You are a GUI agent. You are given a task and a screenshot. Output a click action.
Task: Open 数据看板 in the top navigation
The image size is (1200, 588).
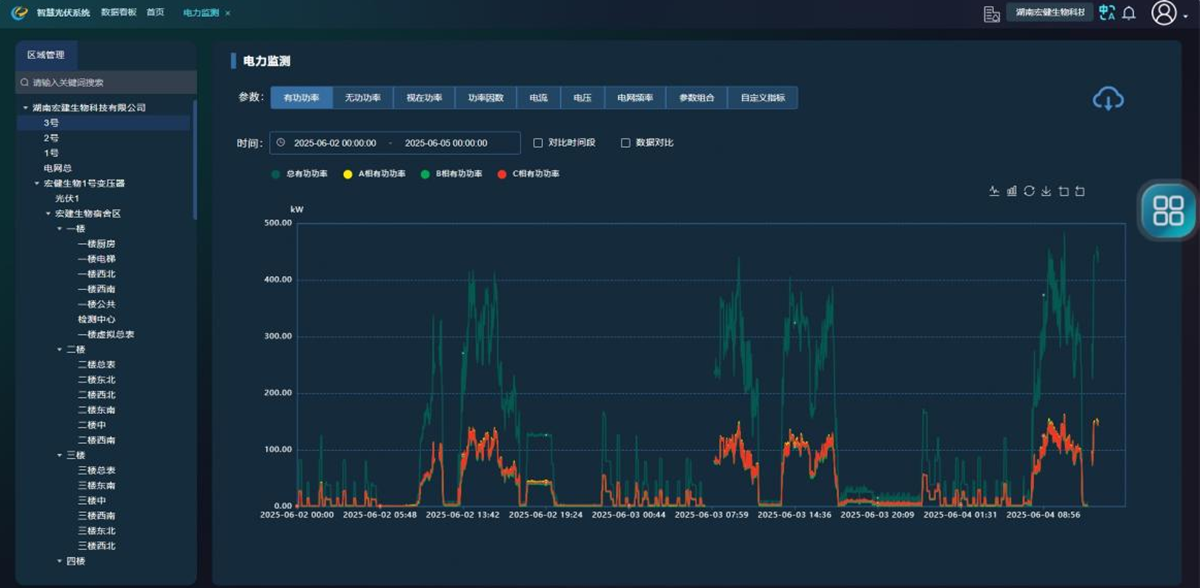point(118,13)
